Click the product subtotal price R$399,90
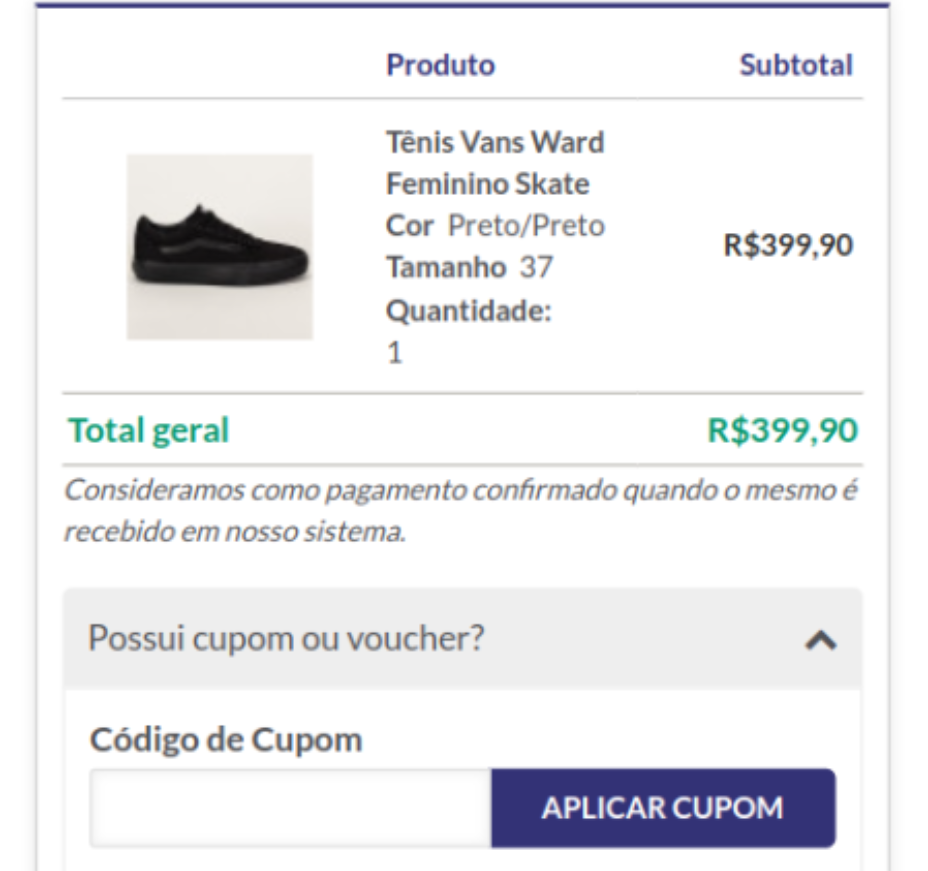928x871 pixels. 788,246
